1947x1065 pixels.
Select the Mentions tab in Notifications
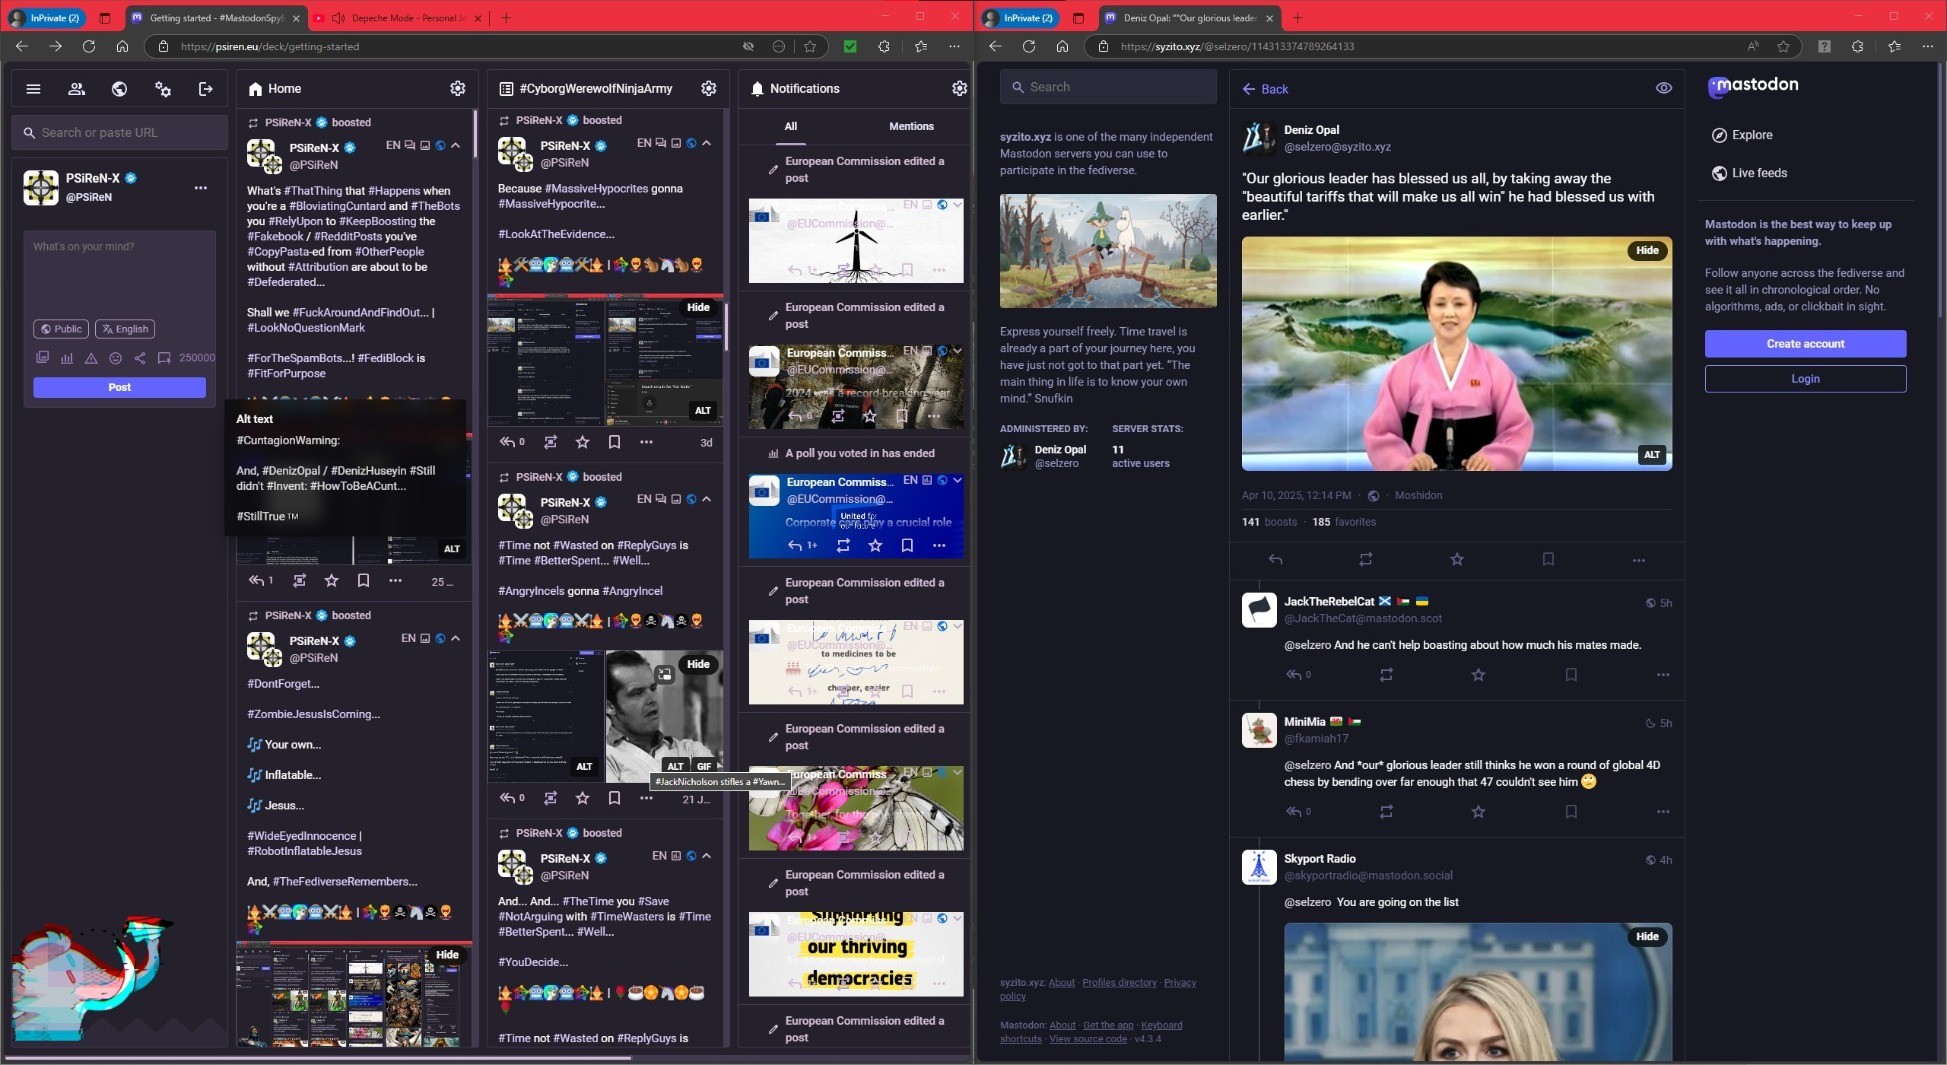click(x=911, y=127)
